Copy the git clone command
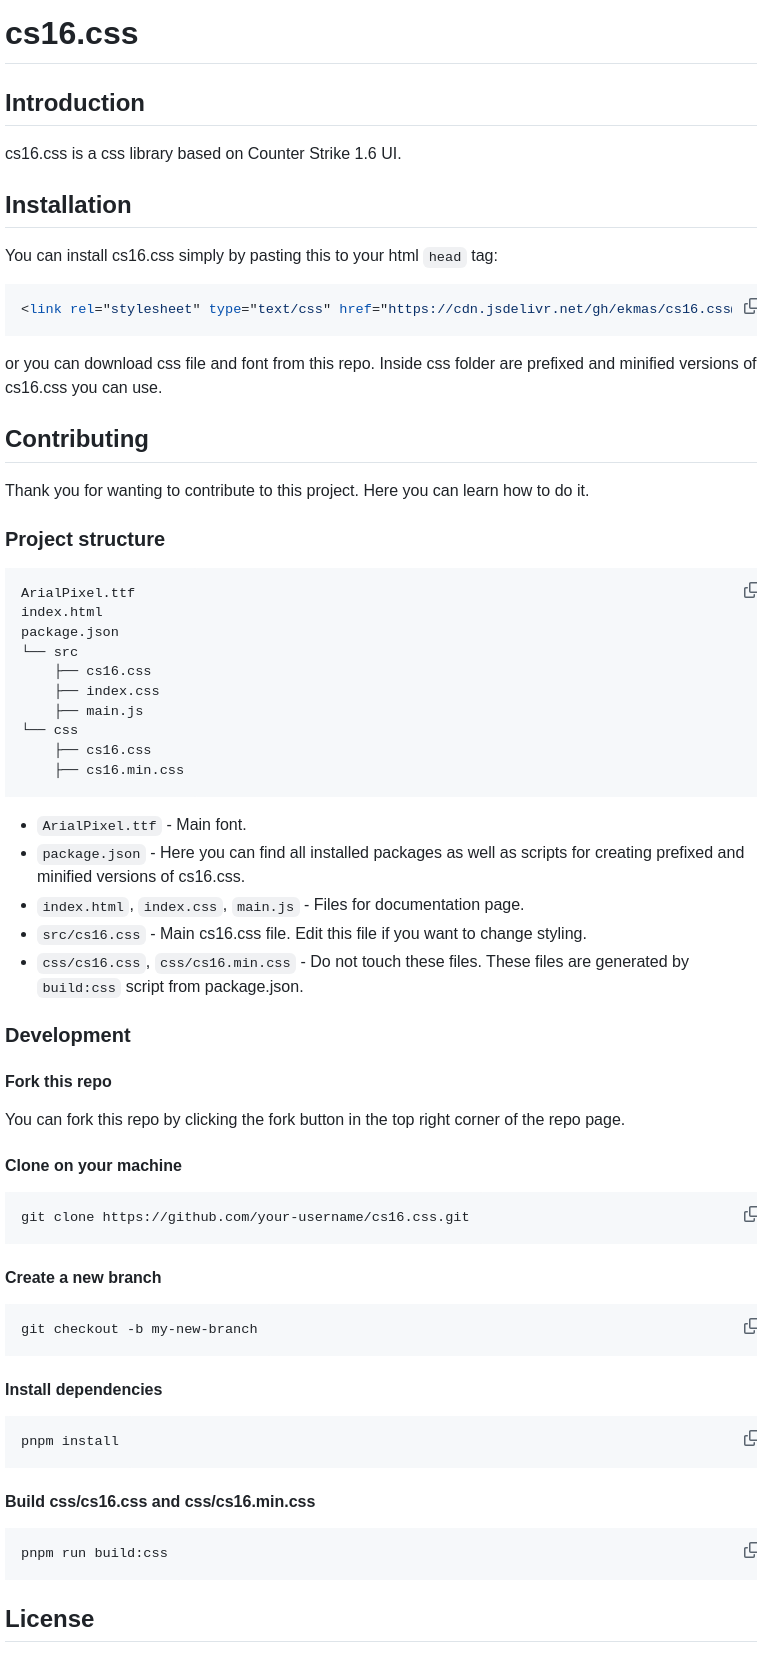Image resolution: width=757 pixels, height=1660 pixels. click(750, 1214)
